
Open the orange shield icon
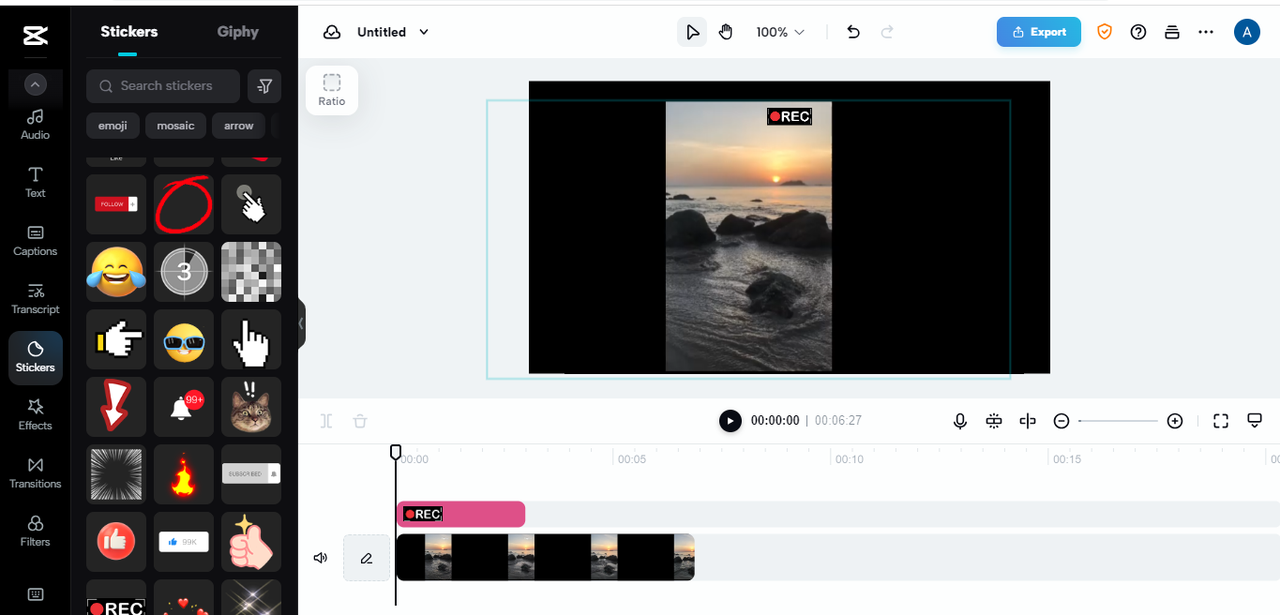(1105, 32)
